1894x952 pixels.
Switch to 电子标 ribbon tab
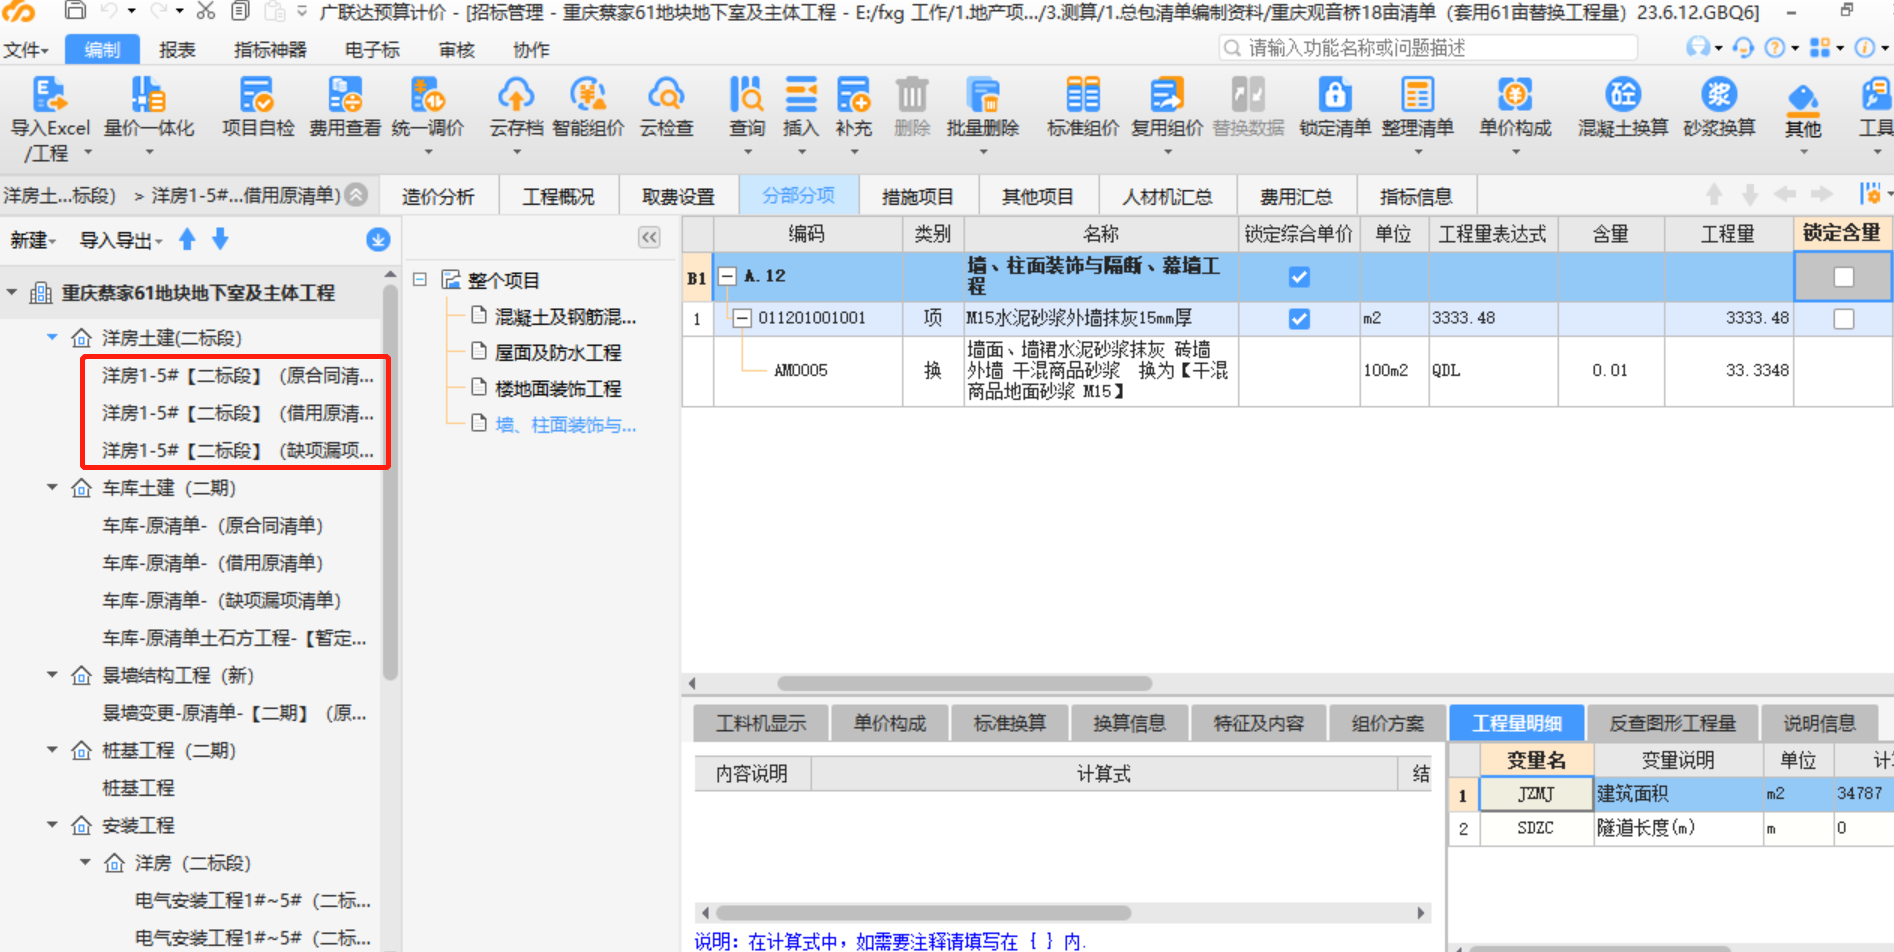pyautogui.click(x=372, y=49)
